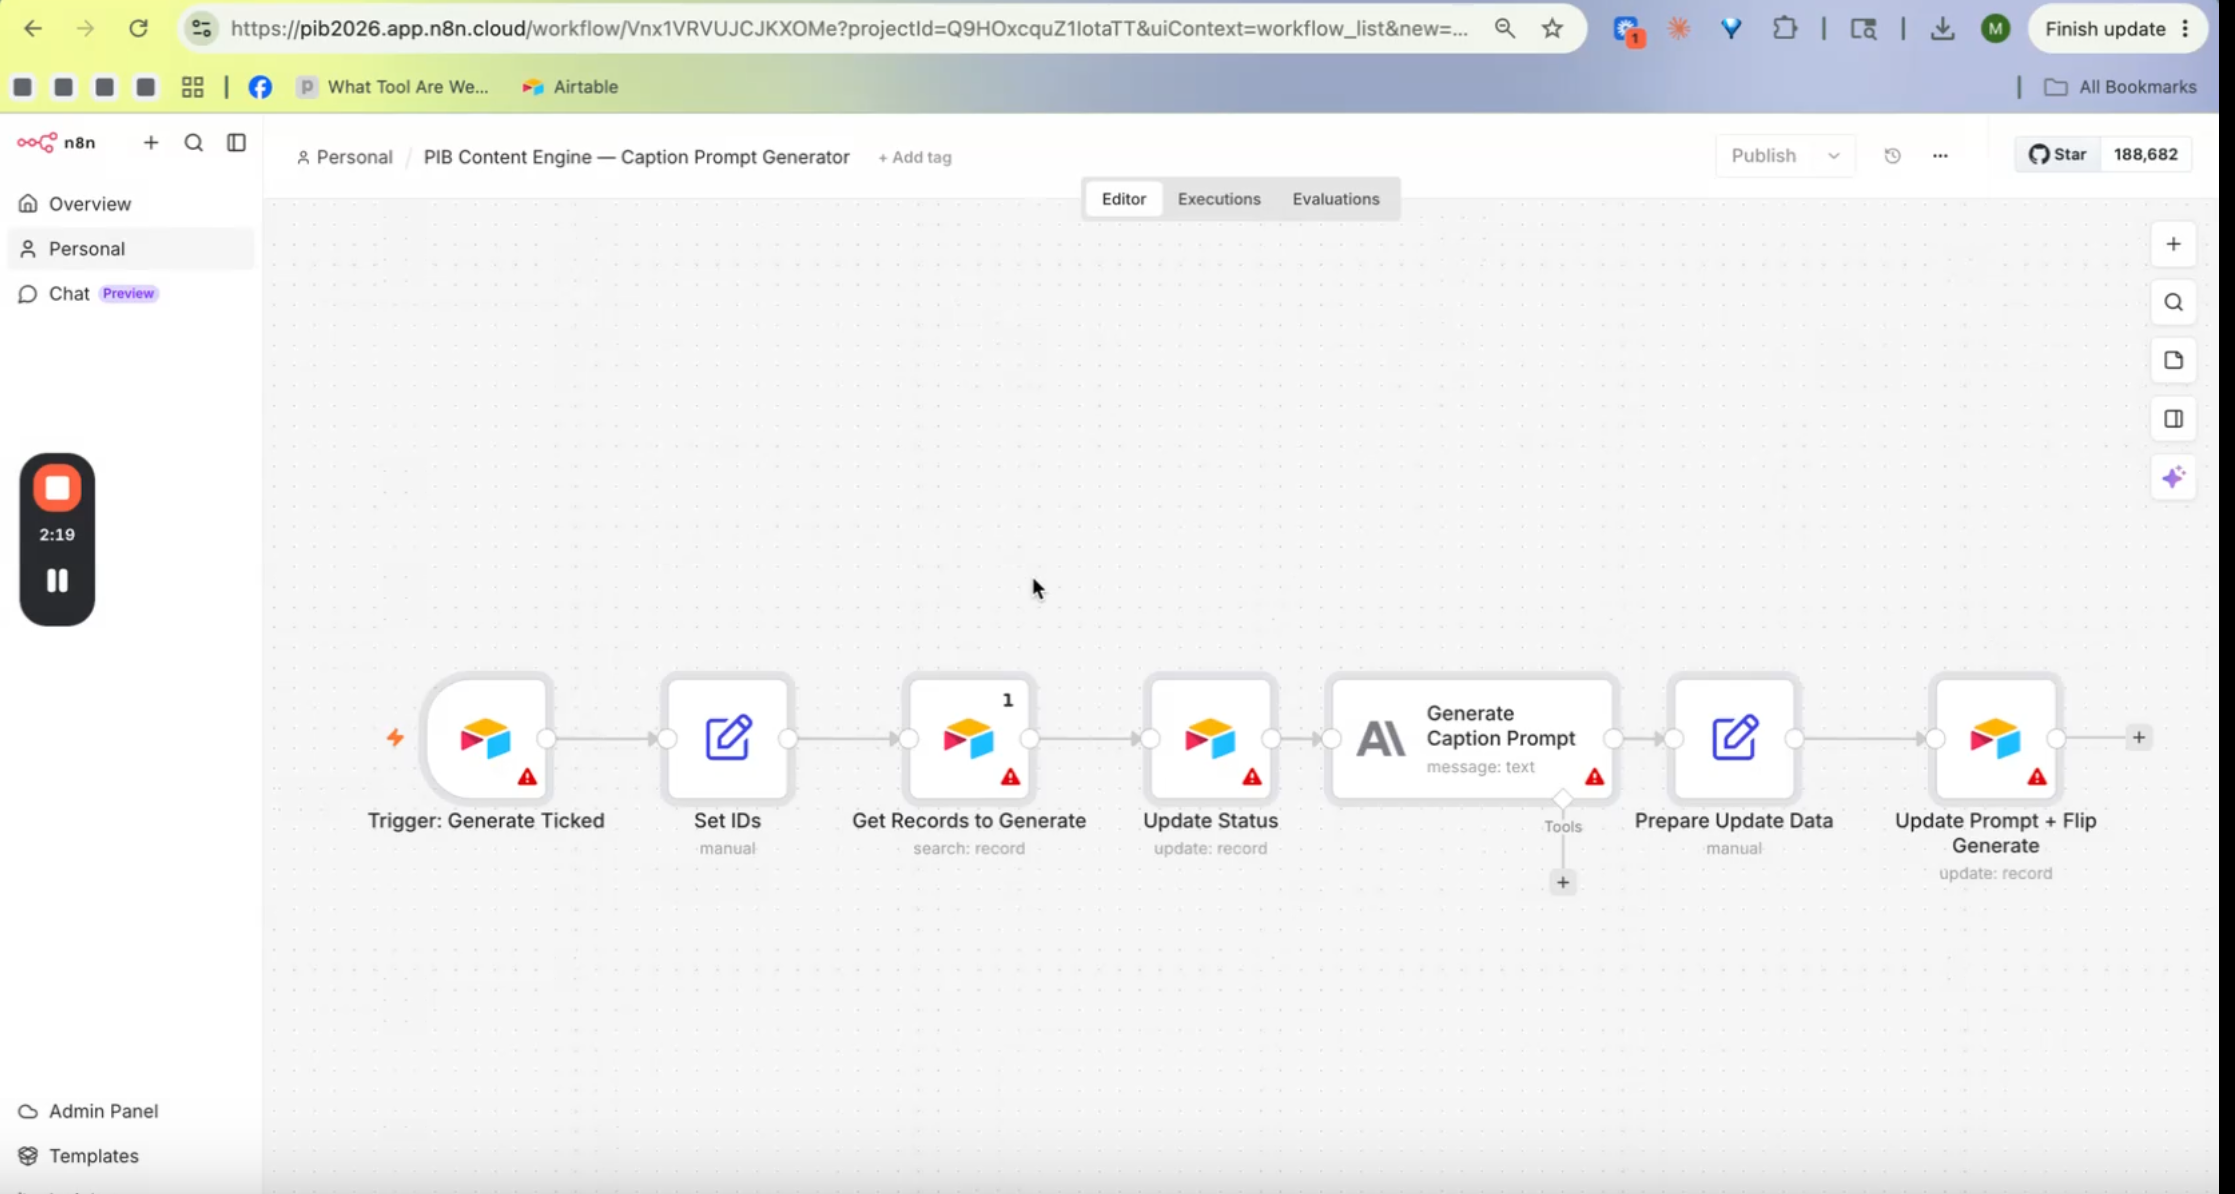Click the workflow name PIB Content Engine
2235x1194 pixels.
637,157
